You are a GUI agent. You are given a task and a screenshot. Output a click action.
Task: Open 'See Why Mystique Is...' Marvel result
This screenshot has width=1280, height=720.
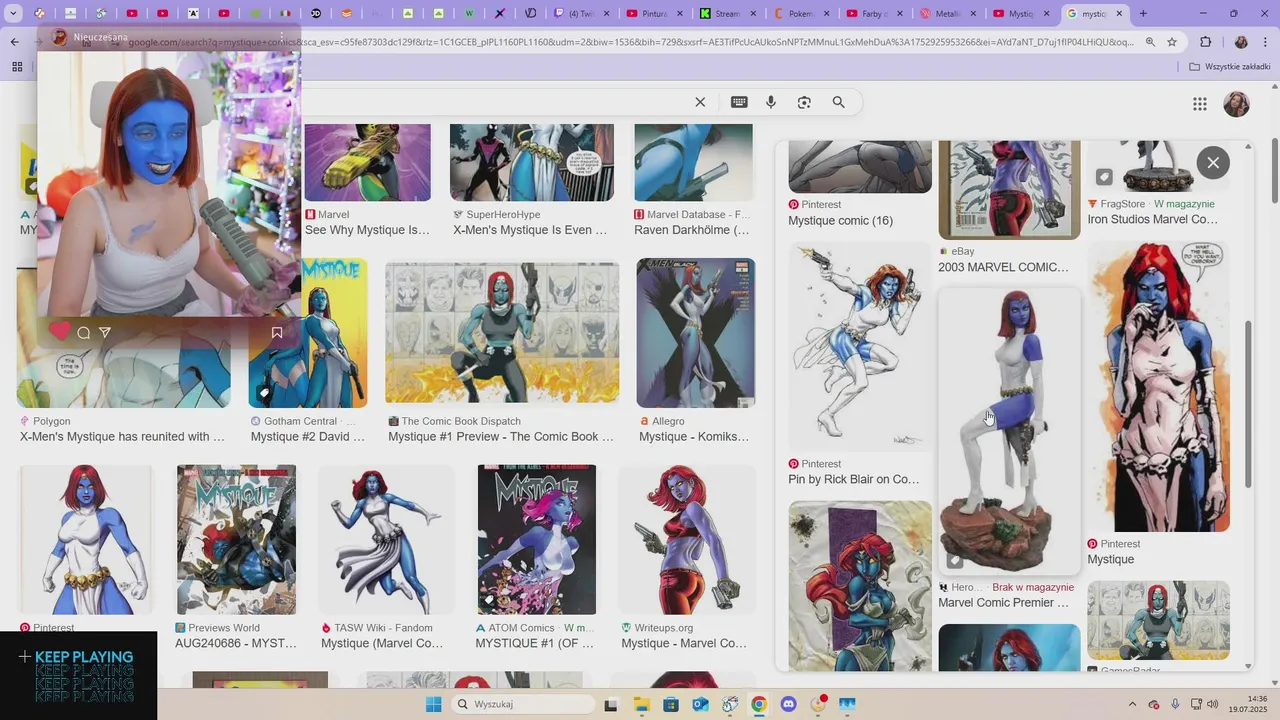point(367,230)
